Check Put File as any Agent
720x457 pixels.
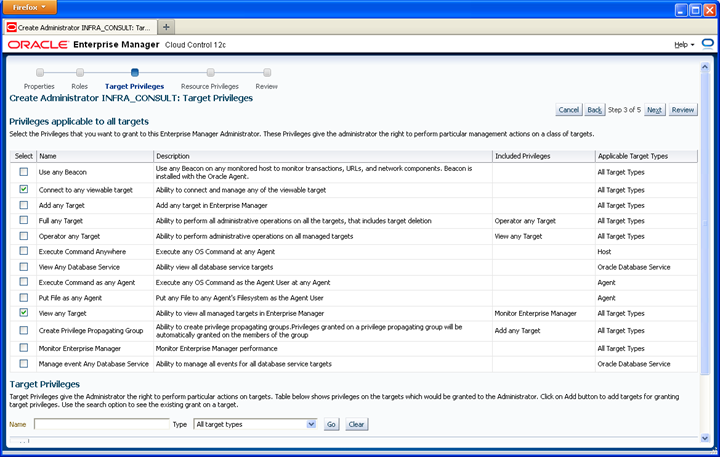pyautogui.click(x=23, y=297)
